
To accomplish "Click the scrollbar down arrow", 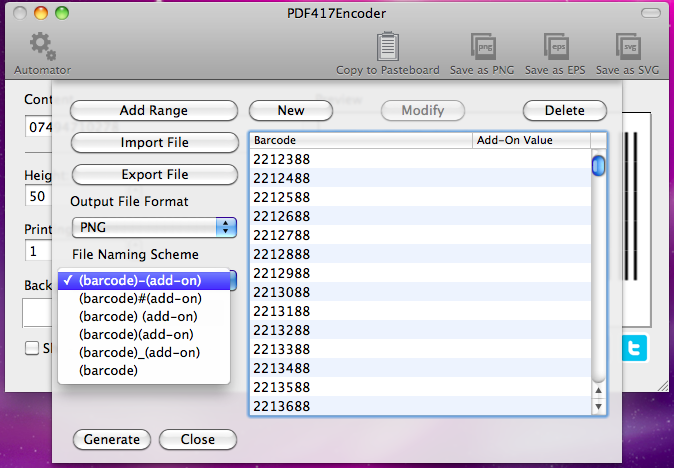I will 598,406.
